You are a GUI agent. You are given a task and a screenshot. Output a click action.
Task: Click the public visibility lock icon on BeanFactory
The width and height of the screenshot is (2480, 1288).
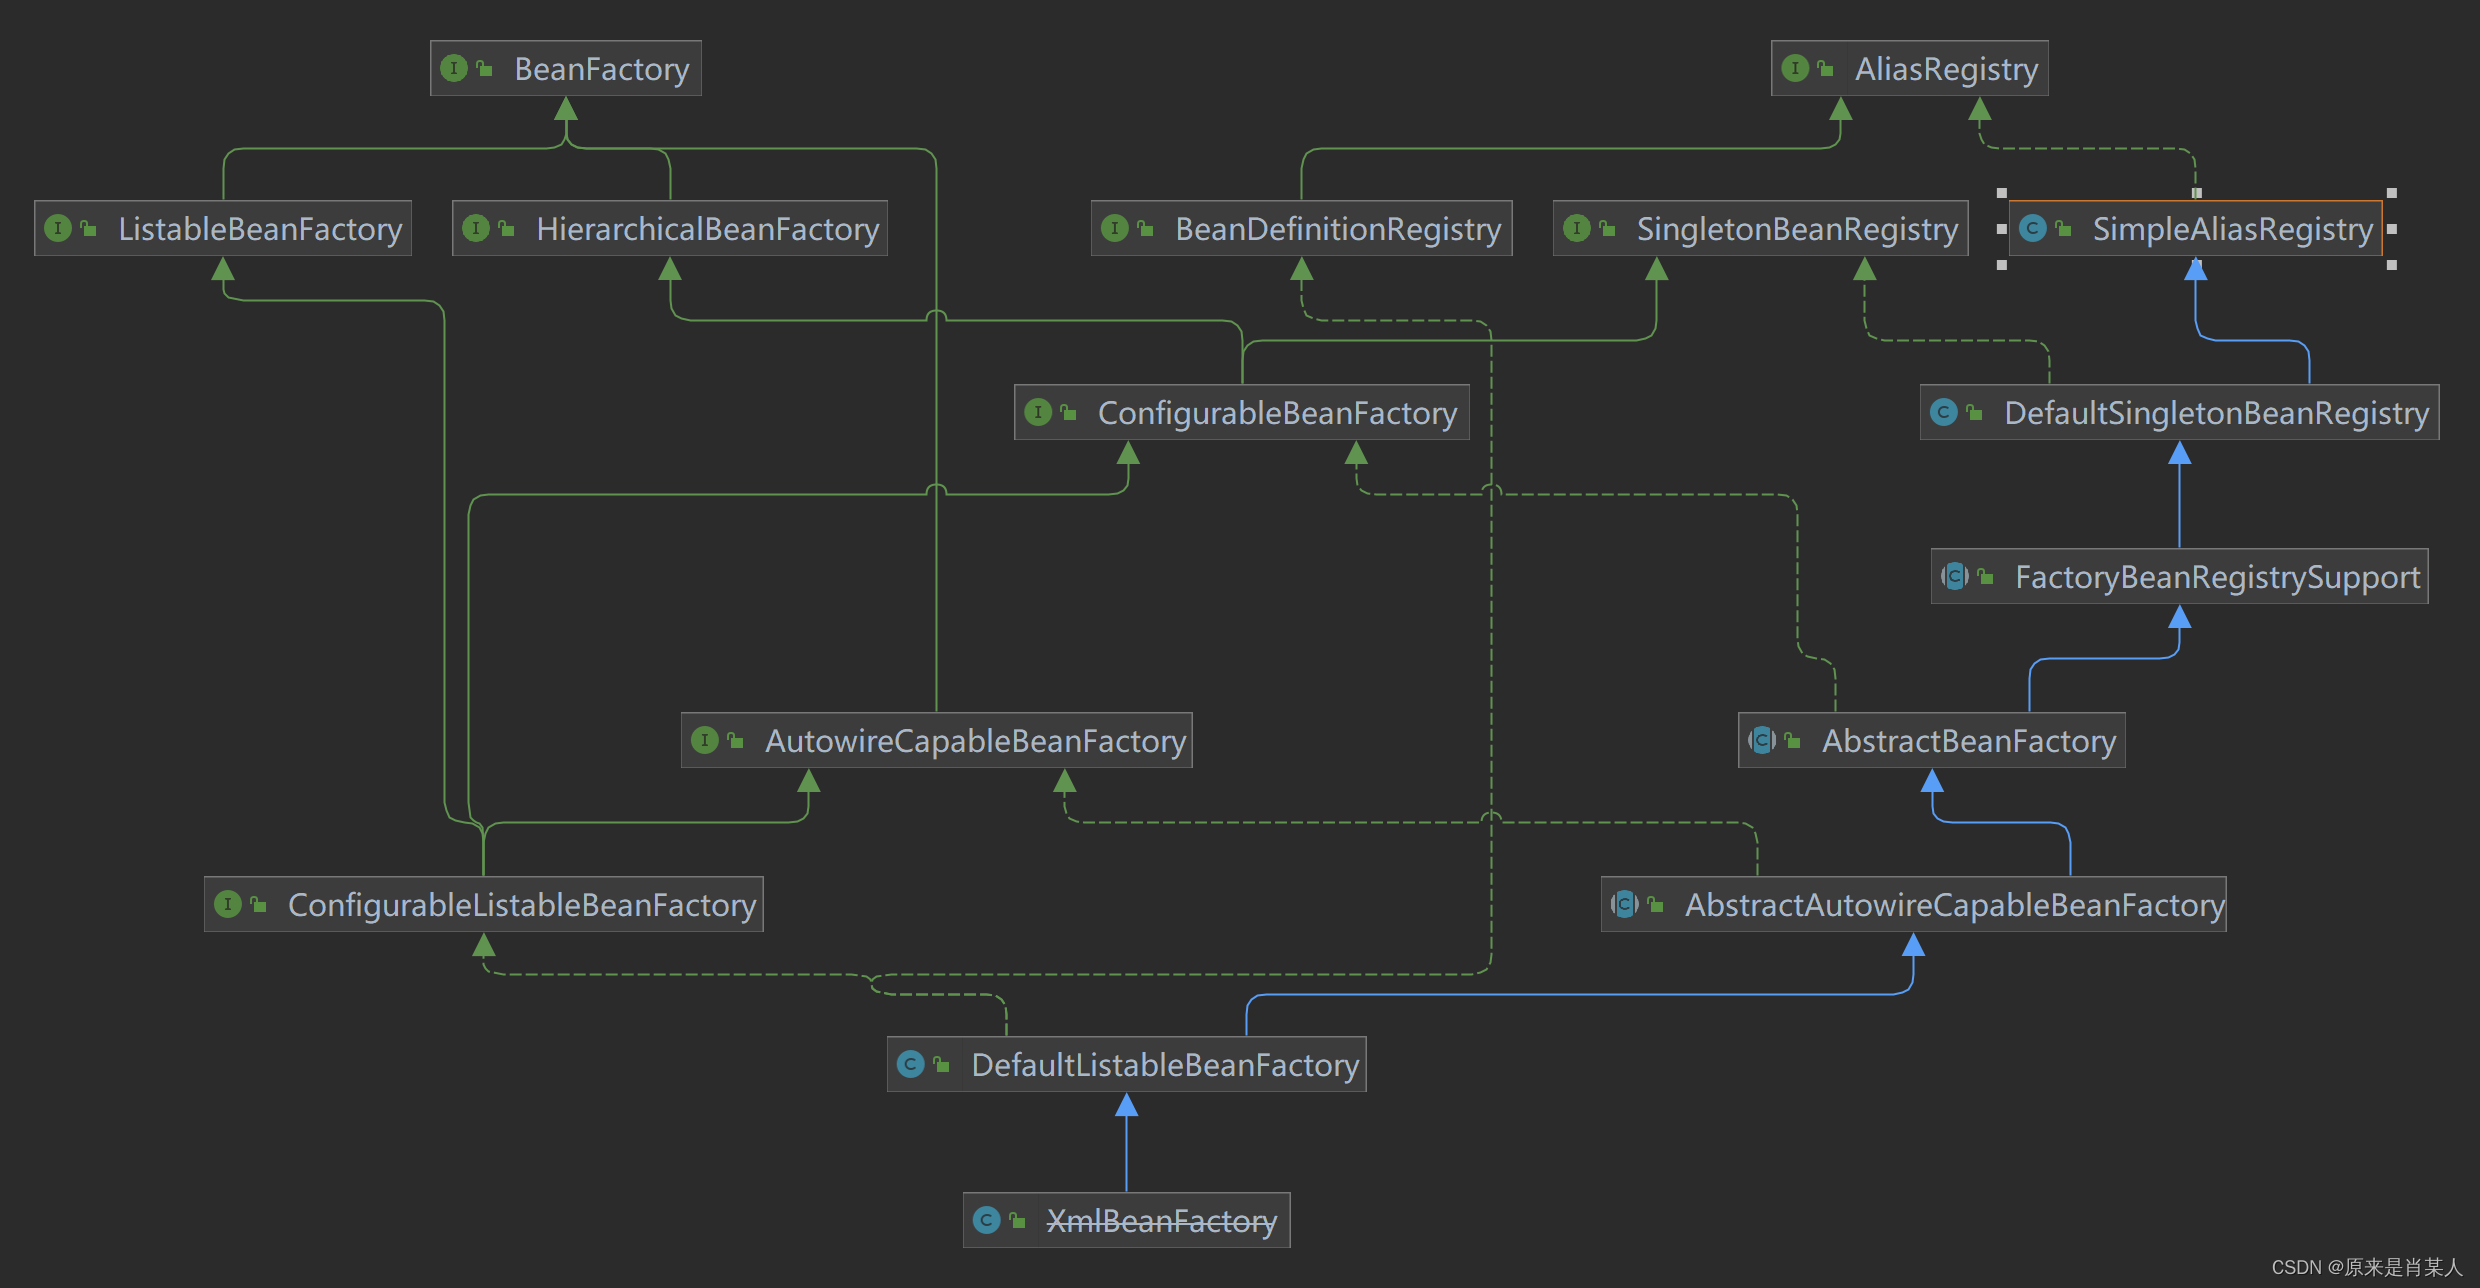click(x=485, y=69)
